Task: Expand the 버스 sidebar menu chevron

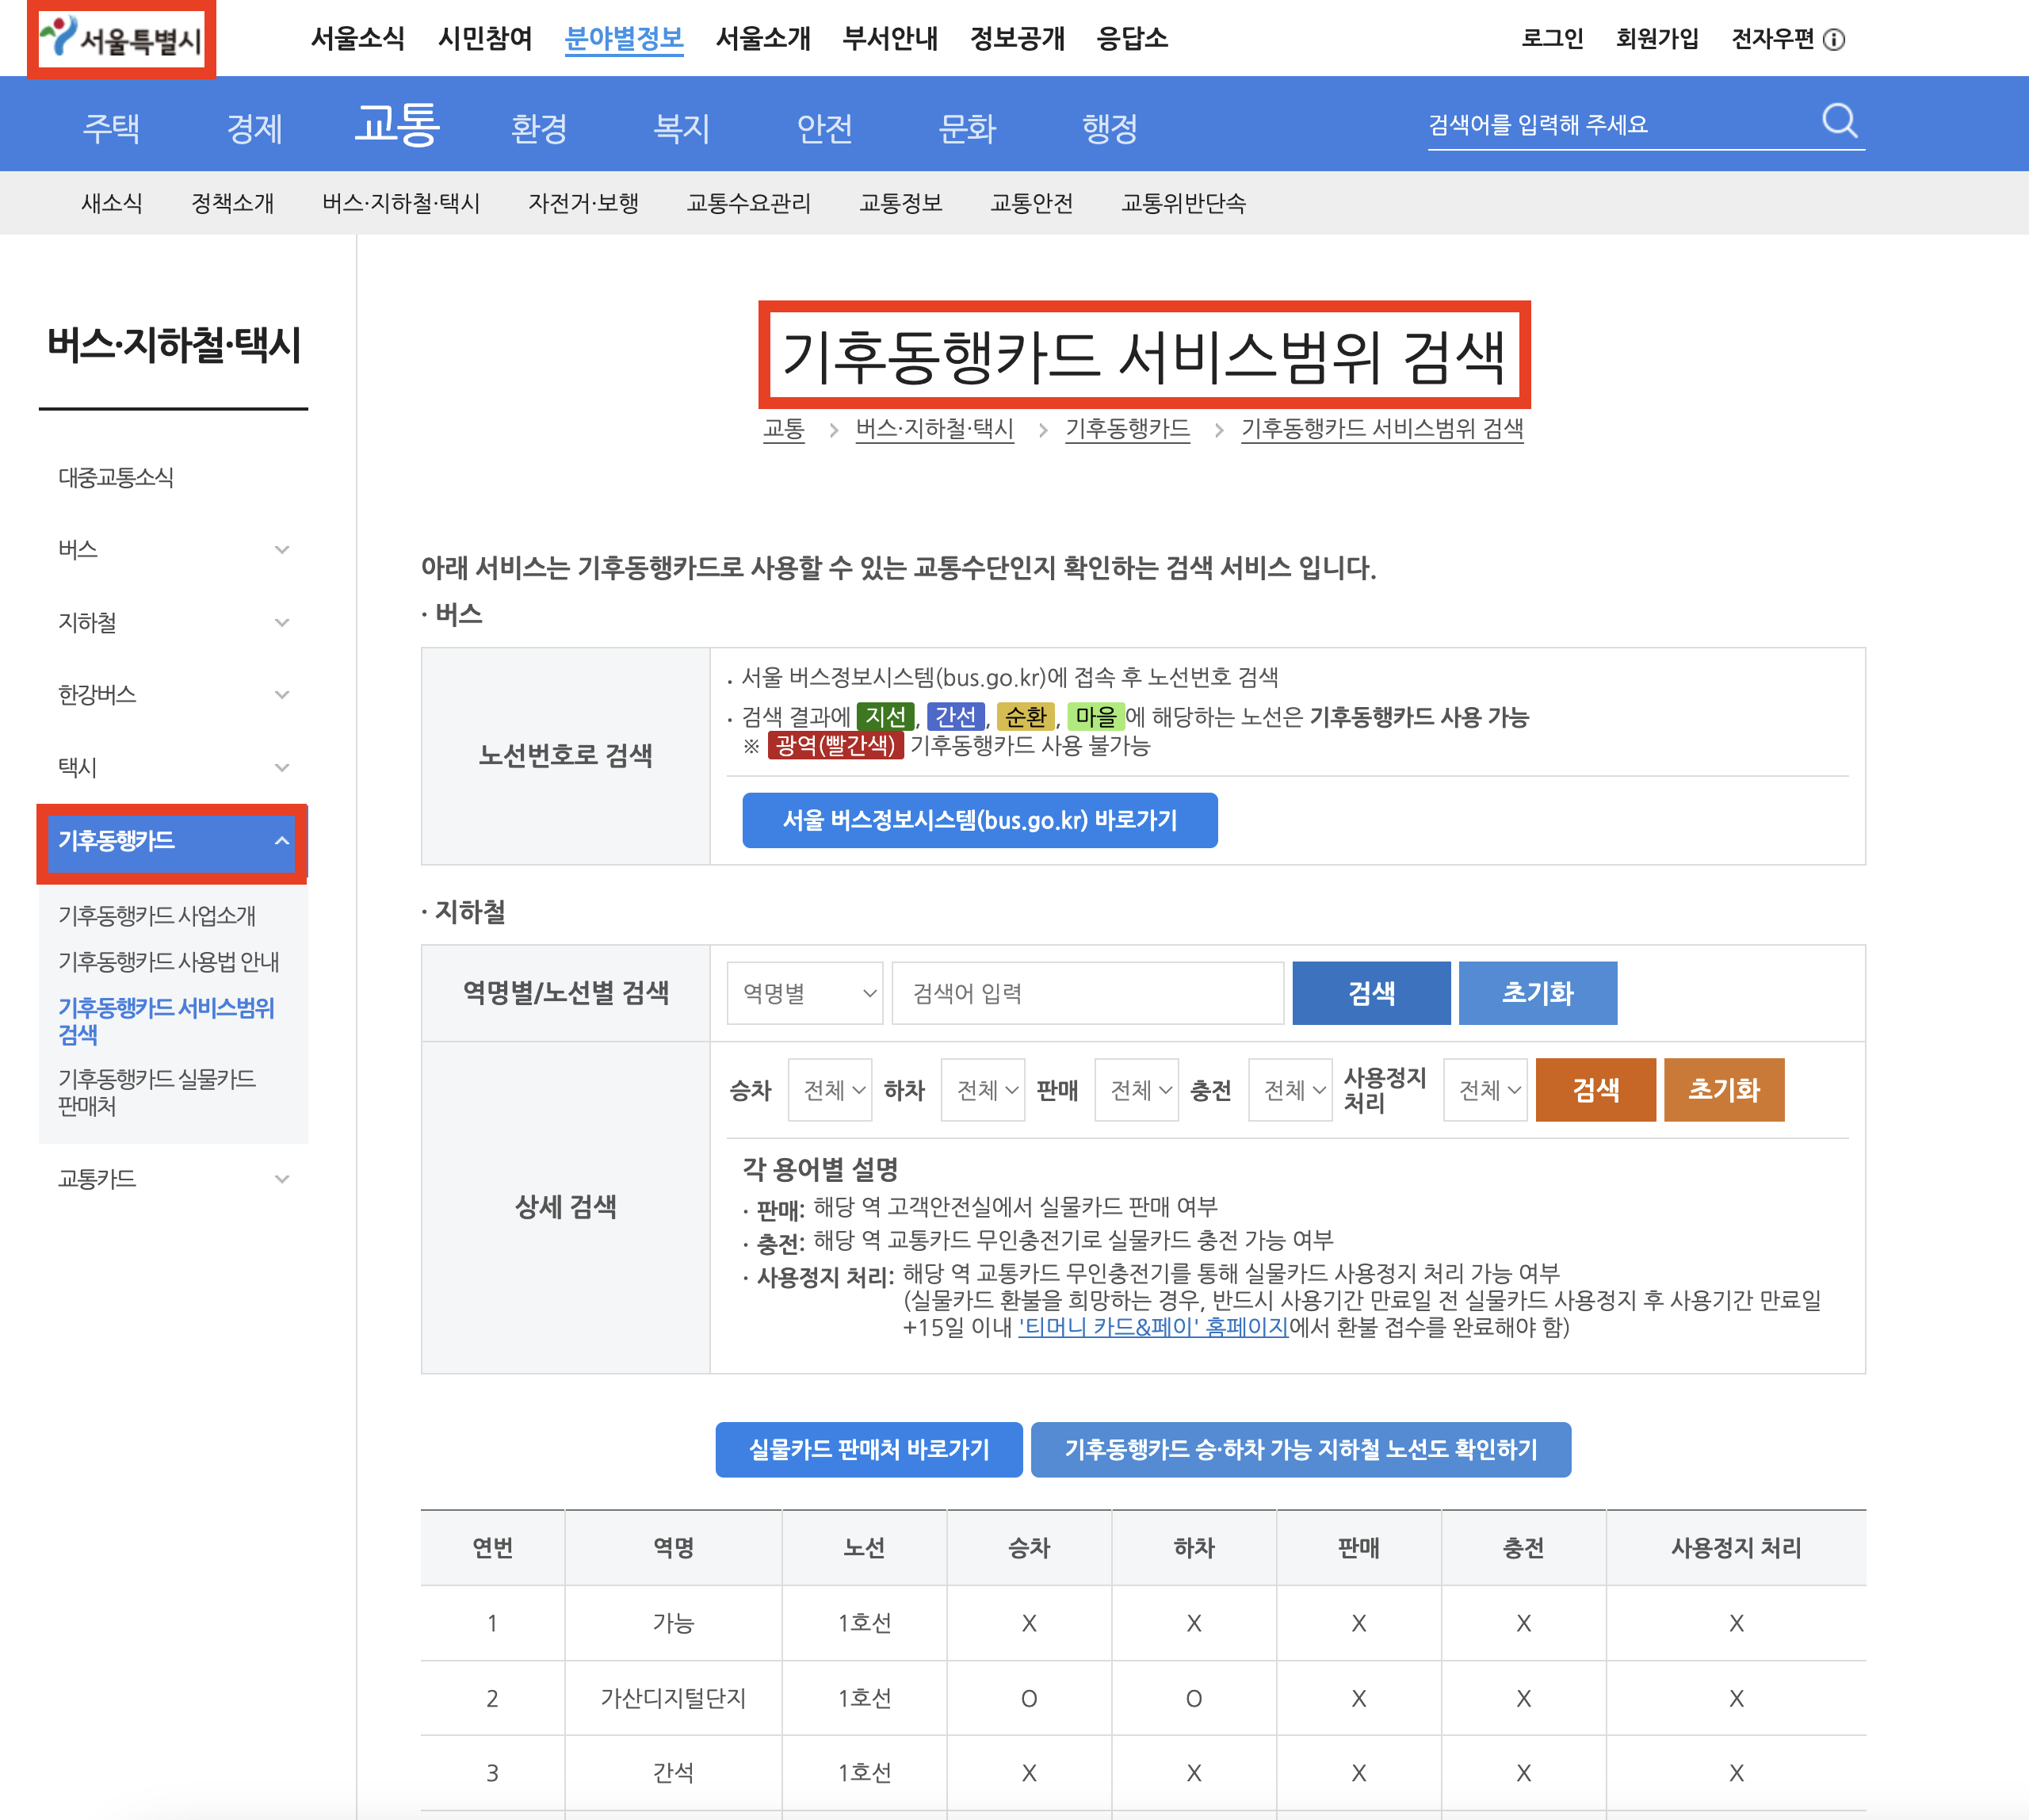Action: 282,550
